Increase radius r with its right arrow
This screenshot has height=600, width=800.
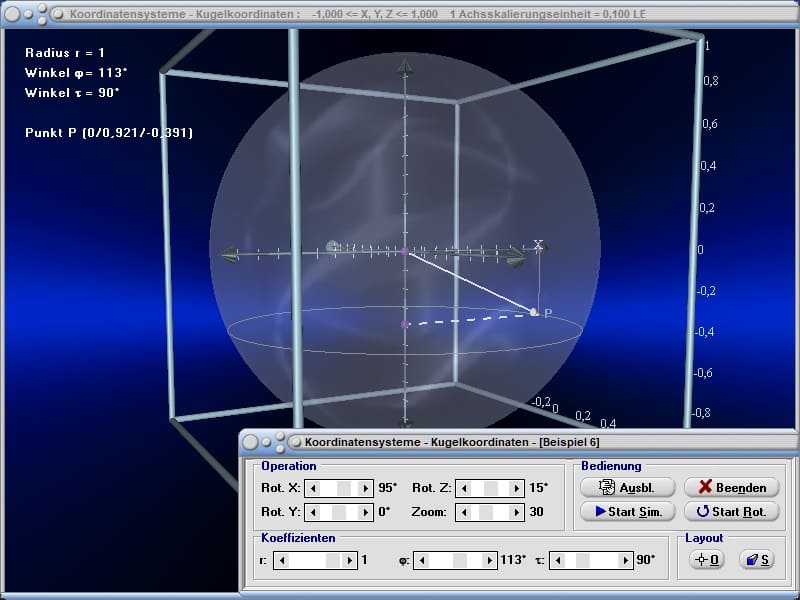[349, 560]
